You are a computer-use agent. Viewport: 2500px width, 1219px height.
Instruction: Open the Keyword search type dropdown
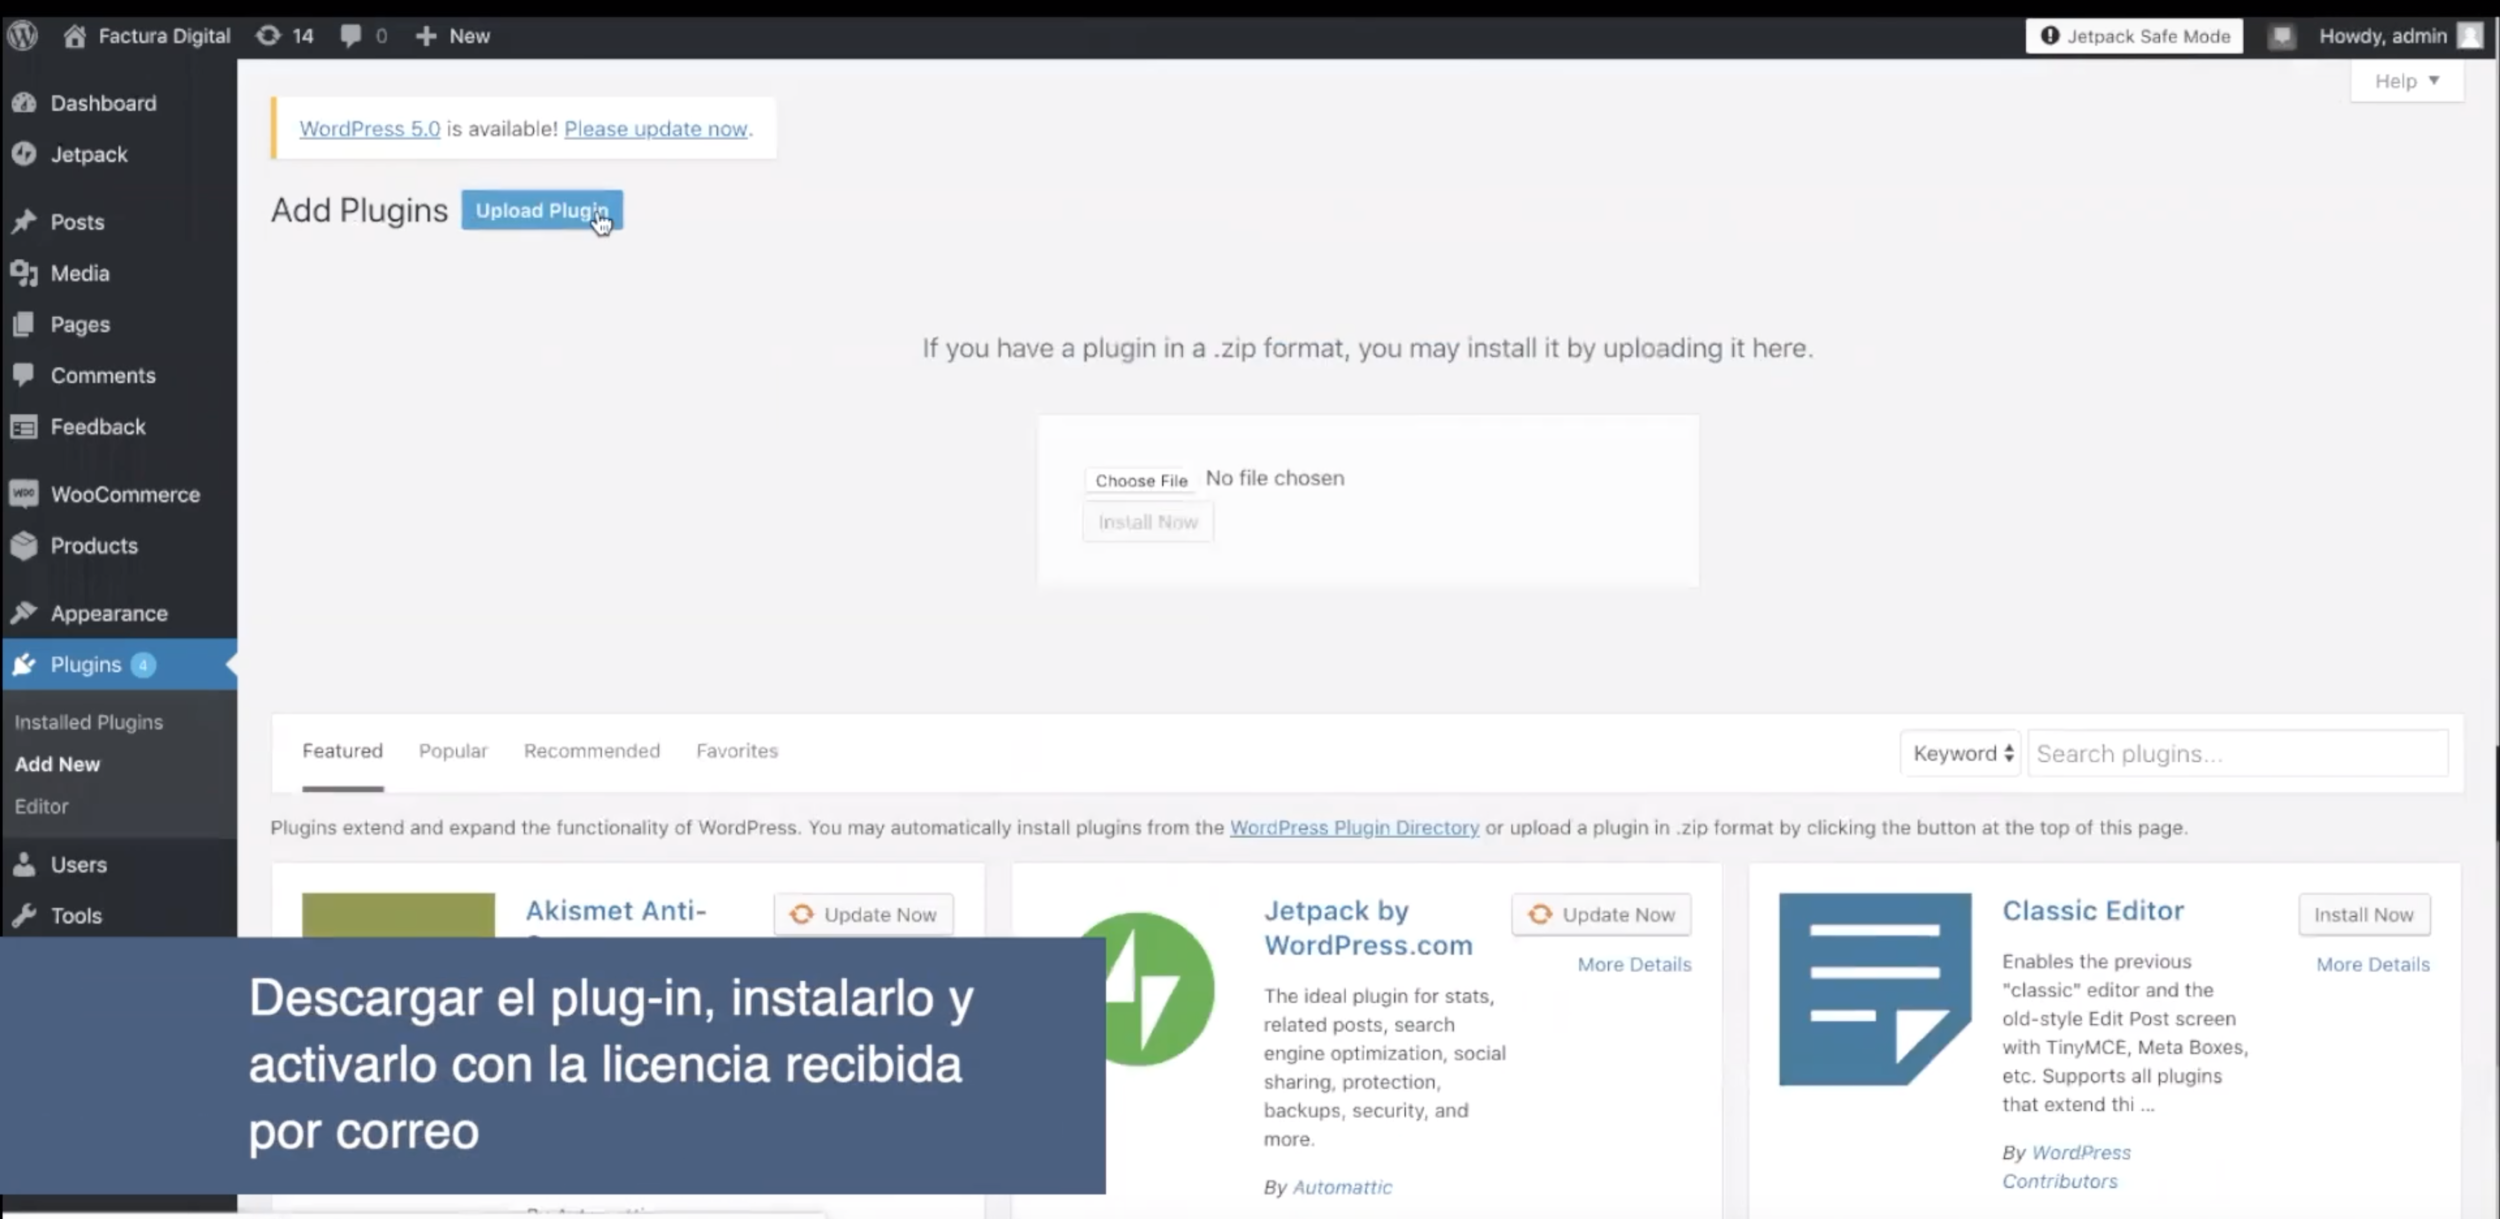(1960, 753)
